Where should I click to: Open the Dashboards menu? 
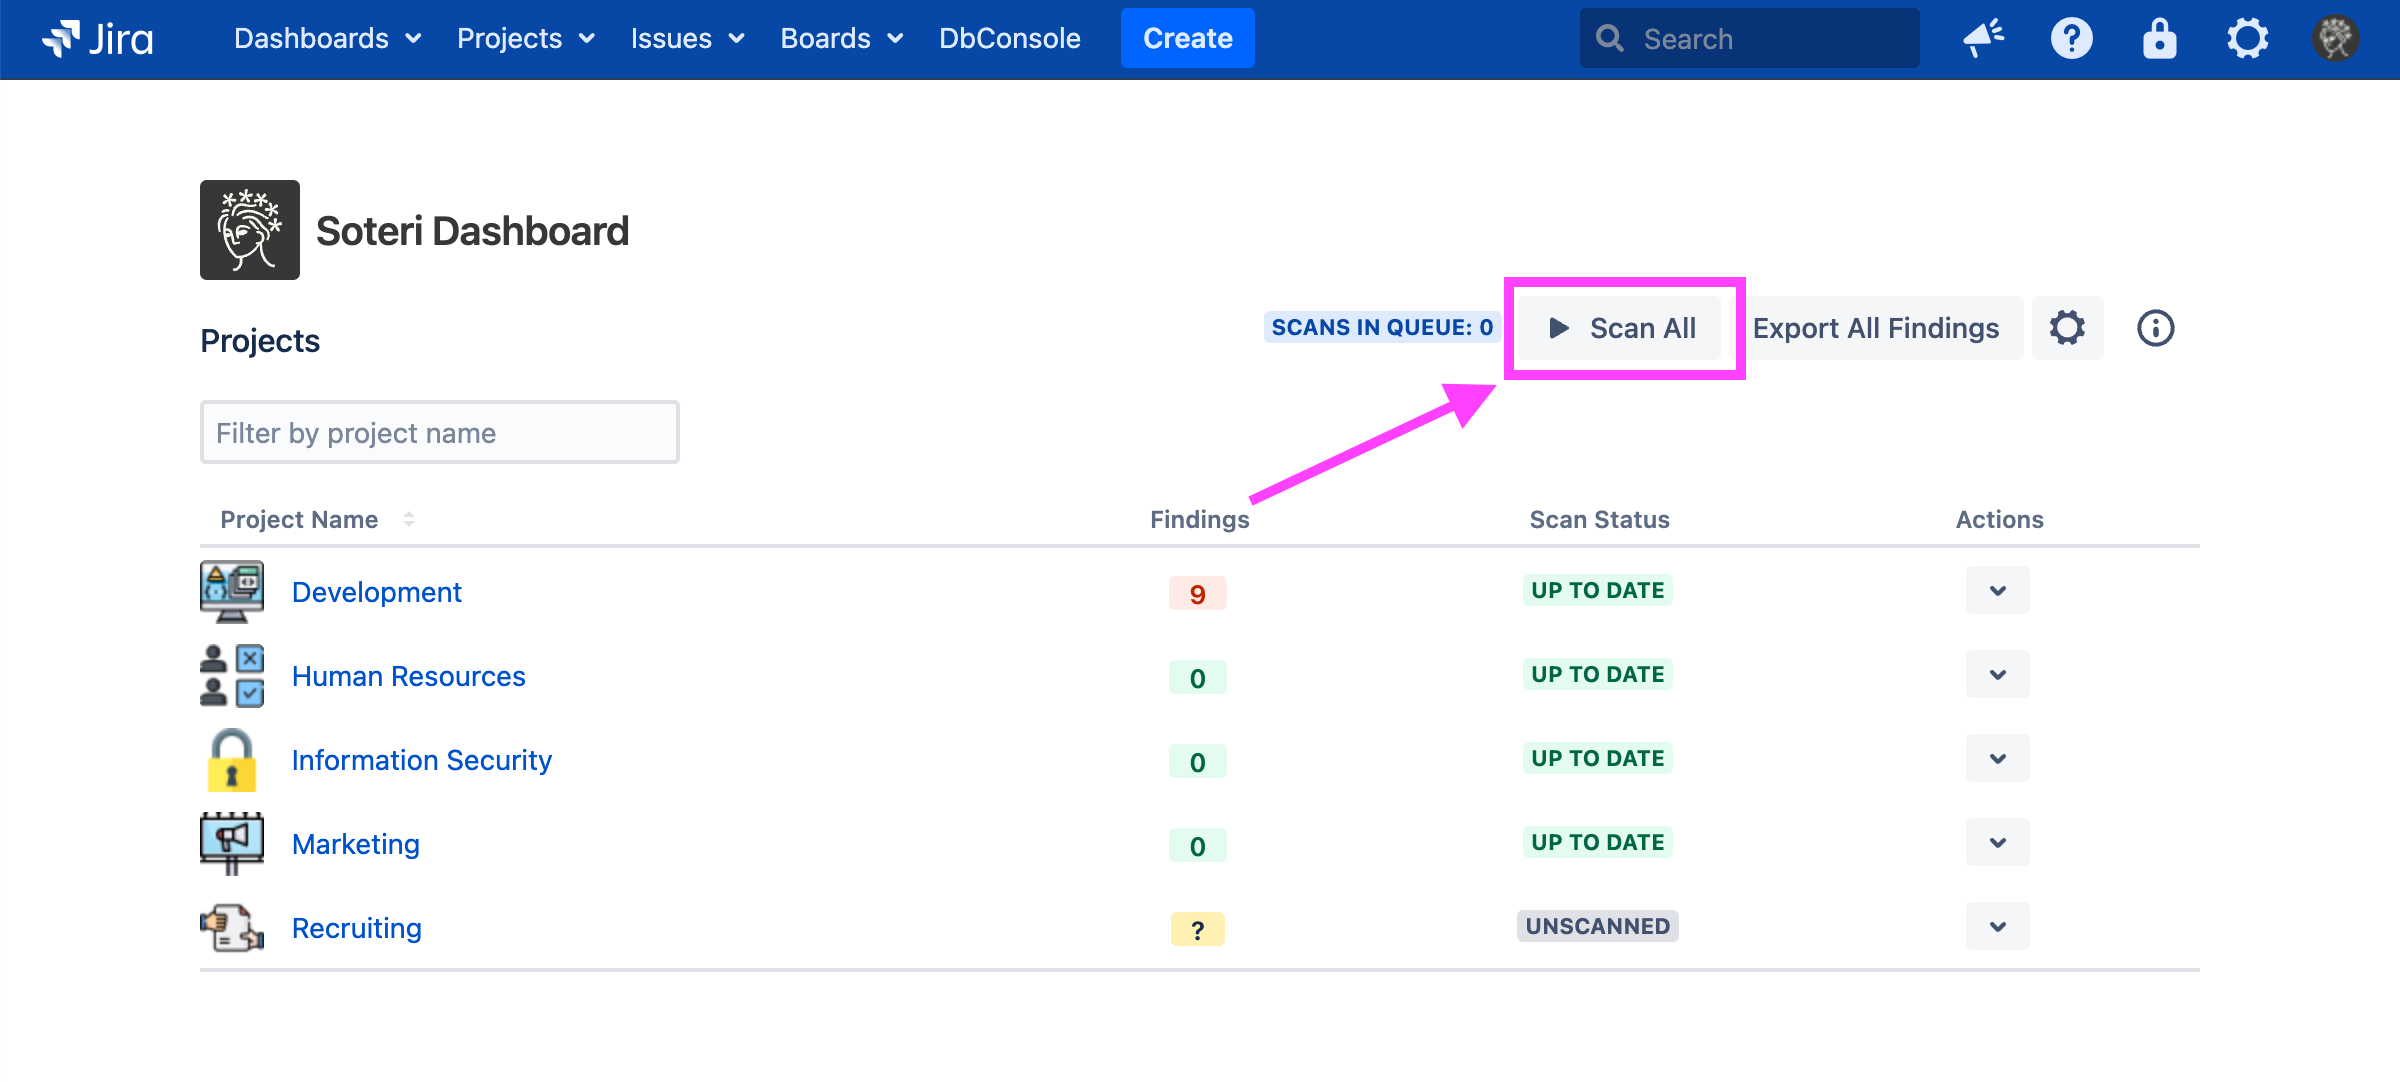[327, 39]
